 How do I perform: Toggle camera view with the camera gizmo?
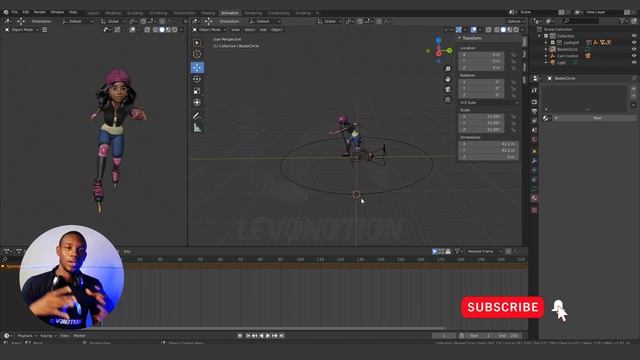pos(448,89)
